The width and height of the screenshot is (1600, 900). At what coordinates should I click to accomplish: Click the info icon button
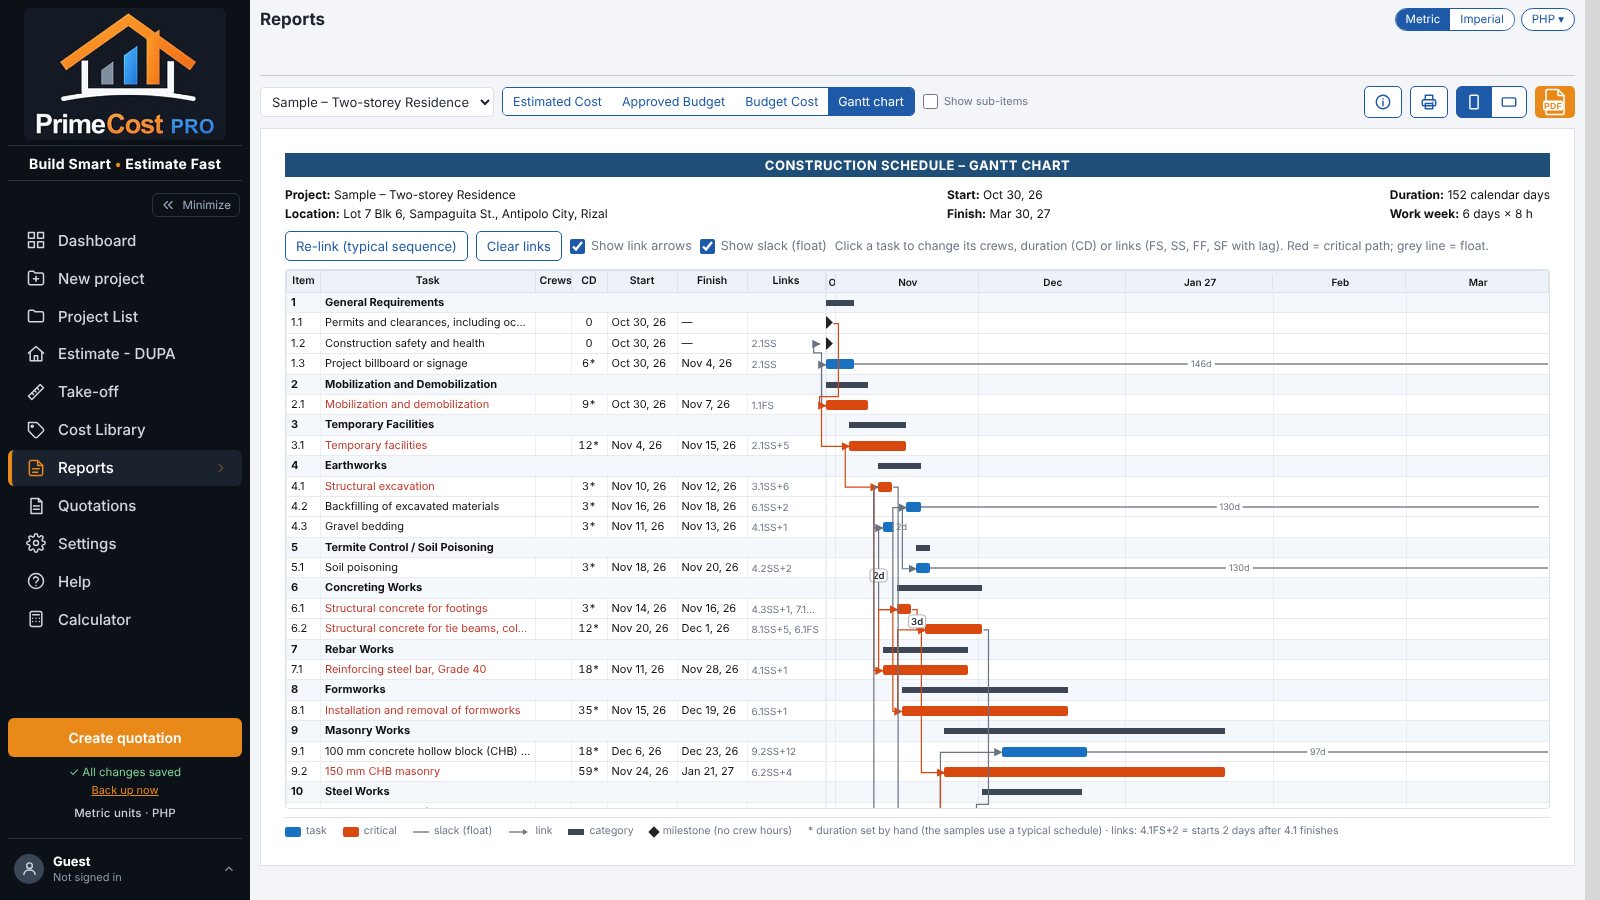pos(1383,102)
